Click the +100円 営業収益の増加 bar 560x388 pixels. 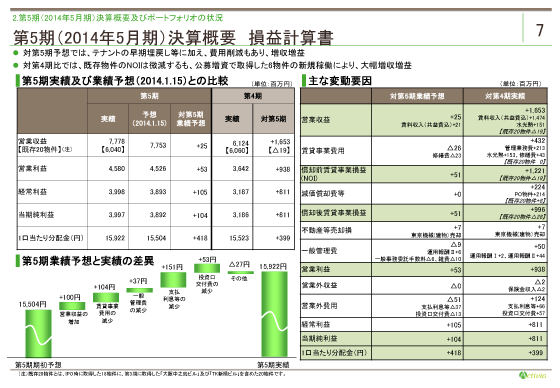point(72,306)
